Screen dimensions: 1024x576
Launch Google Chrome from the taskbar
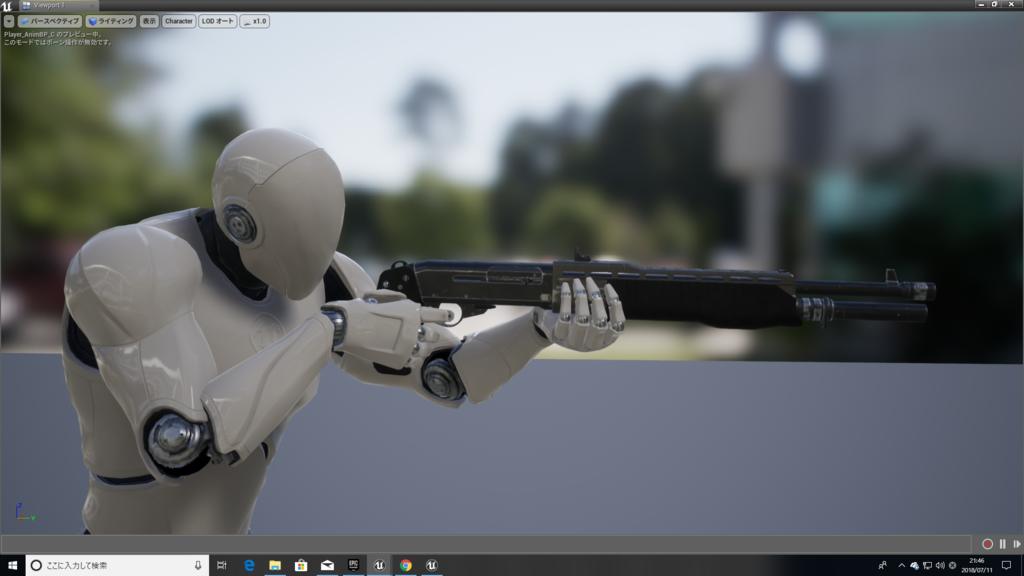tap(405, 566)
